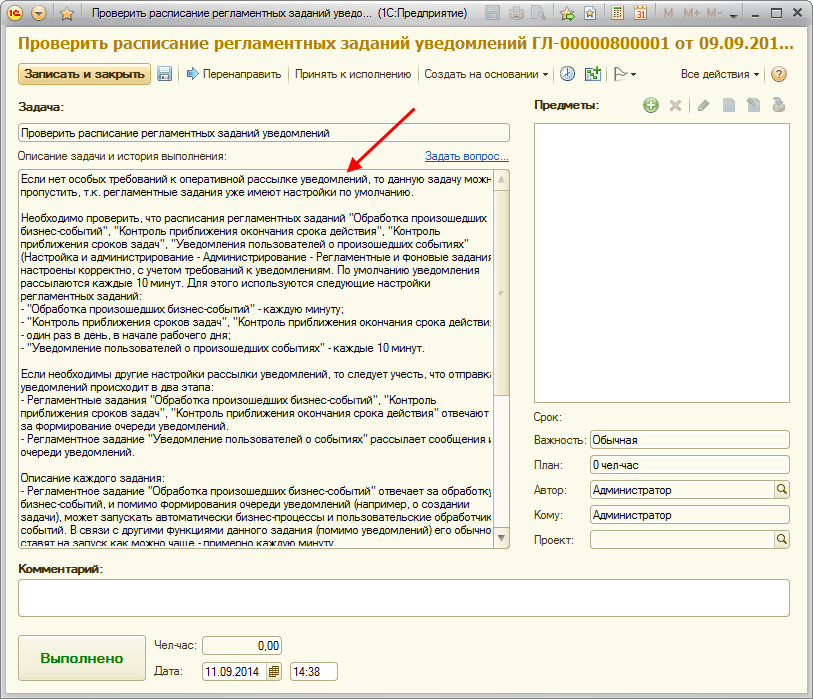Add to favorites star with arrow icon
This screenshot has width=813, height=699.
coord(567,13)
